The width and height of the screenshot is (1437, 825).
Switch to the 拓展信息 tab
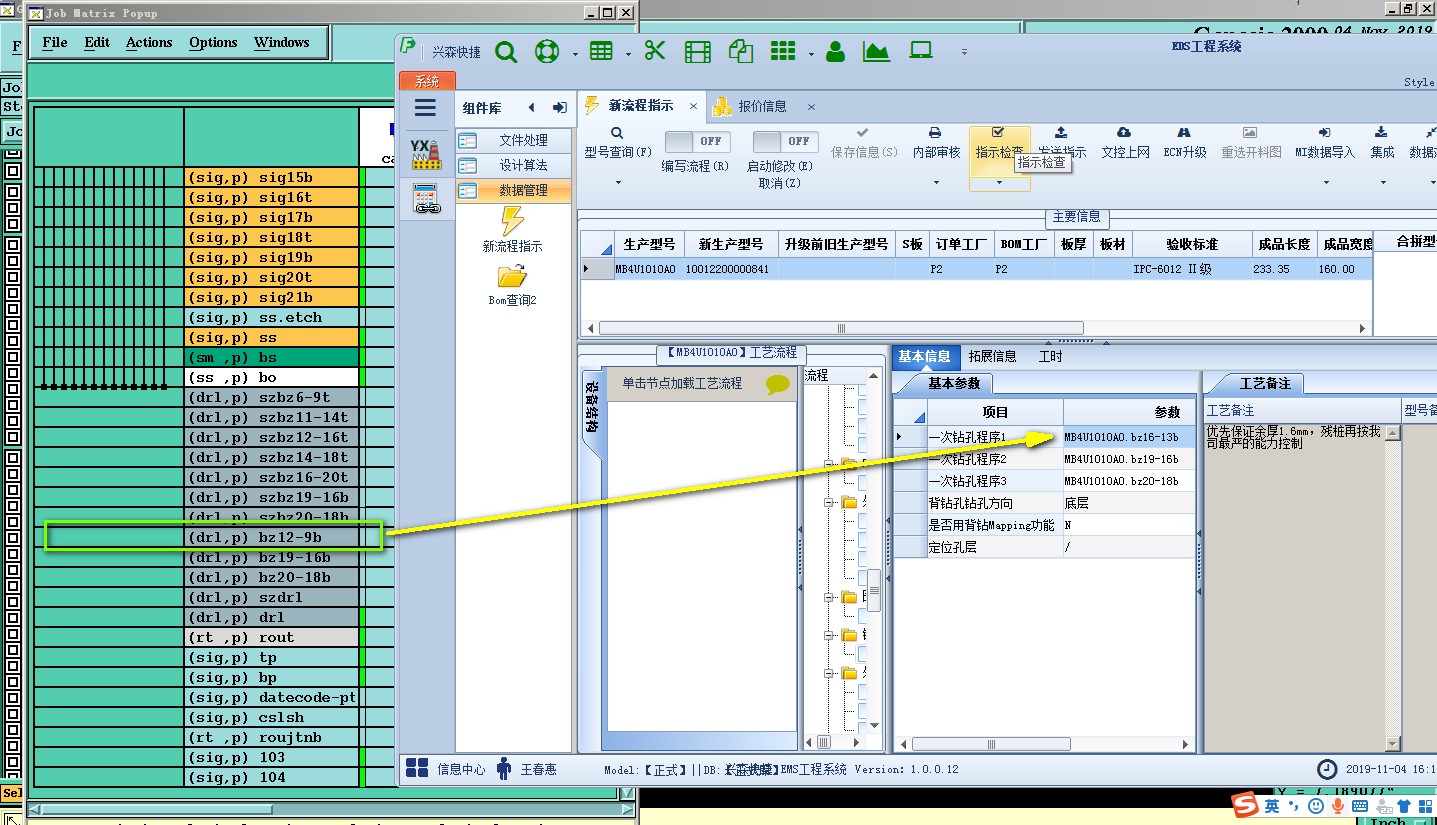[992, 356]
